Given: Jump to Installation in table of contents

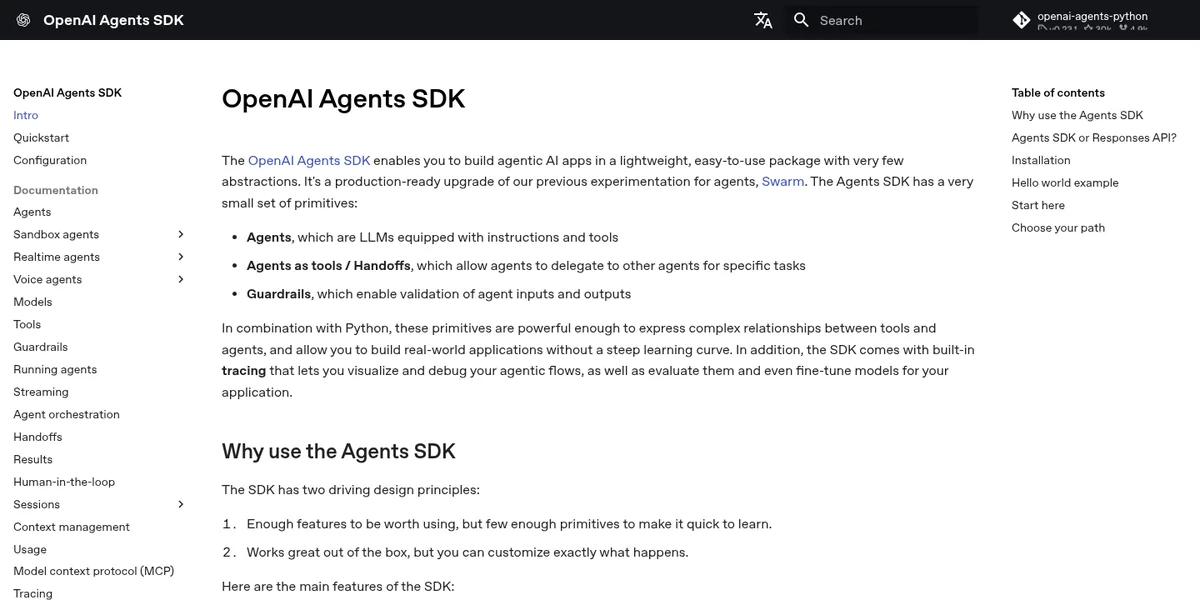Looking at the screenshot, I should click(1041, 160).
